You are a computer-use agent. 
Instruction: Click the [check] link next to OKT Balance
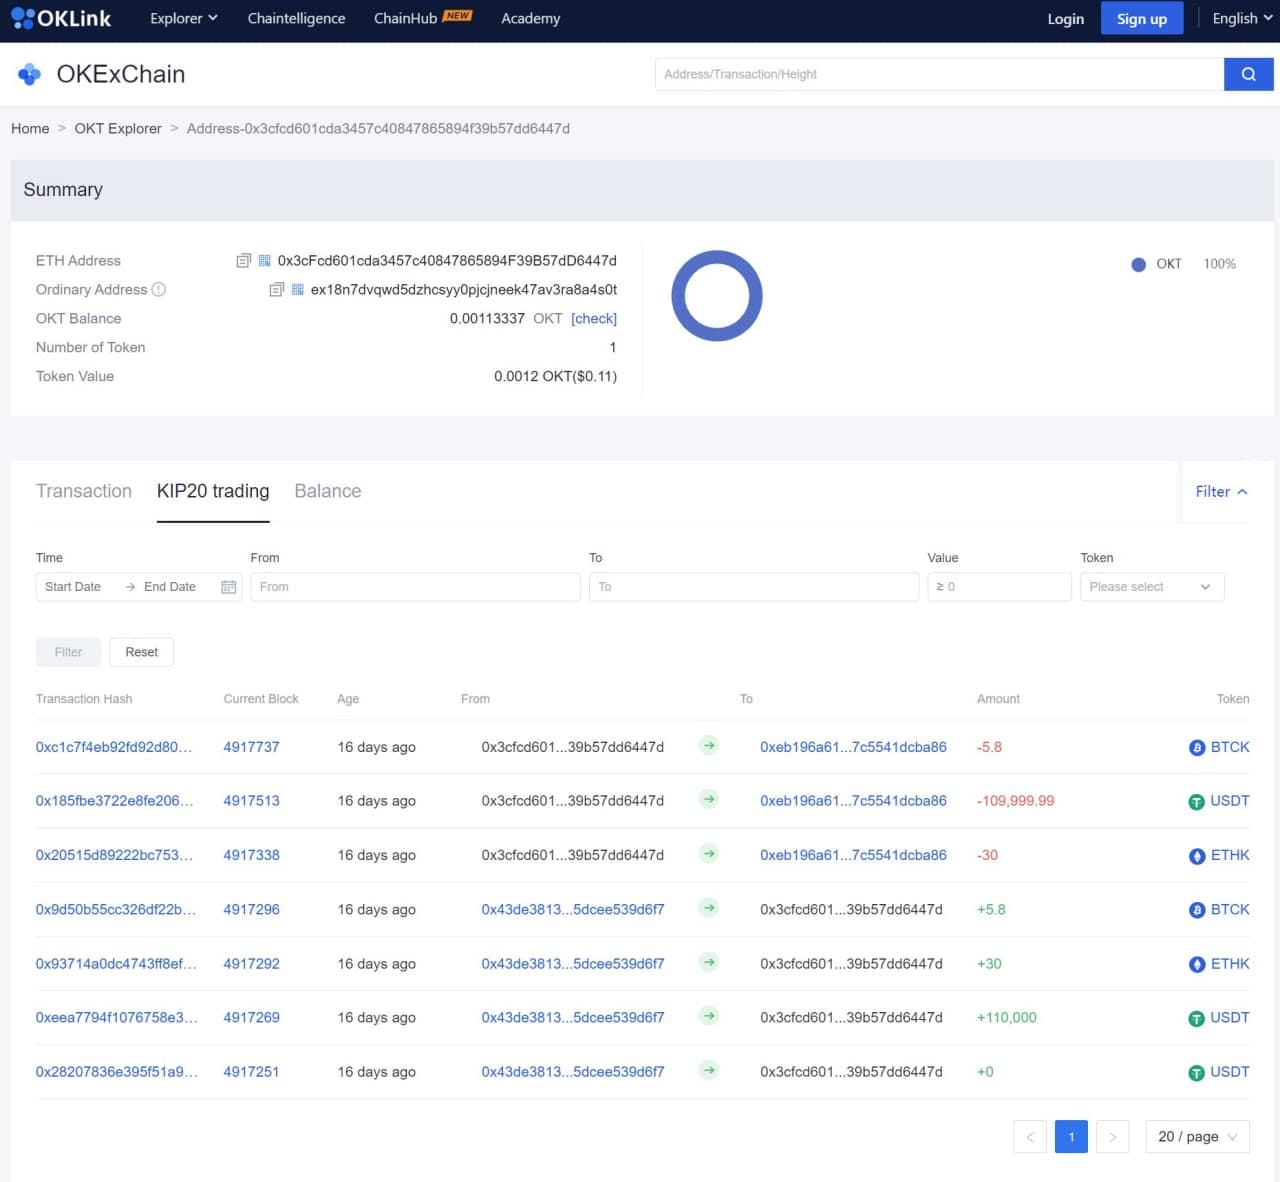[594, 318]
